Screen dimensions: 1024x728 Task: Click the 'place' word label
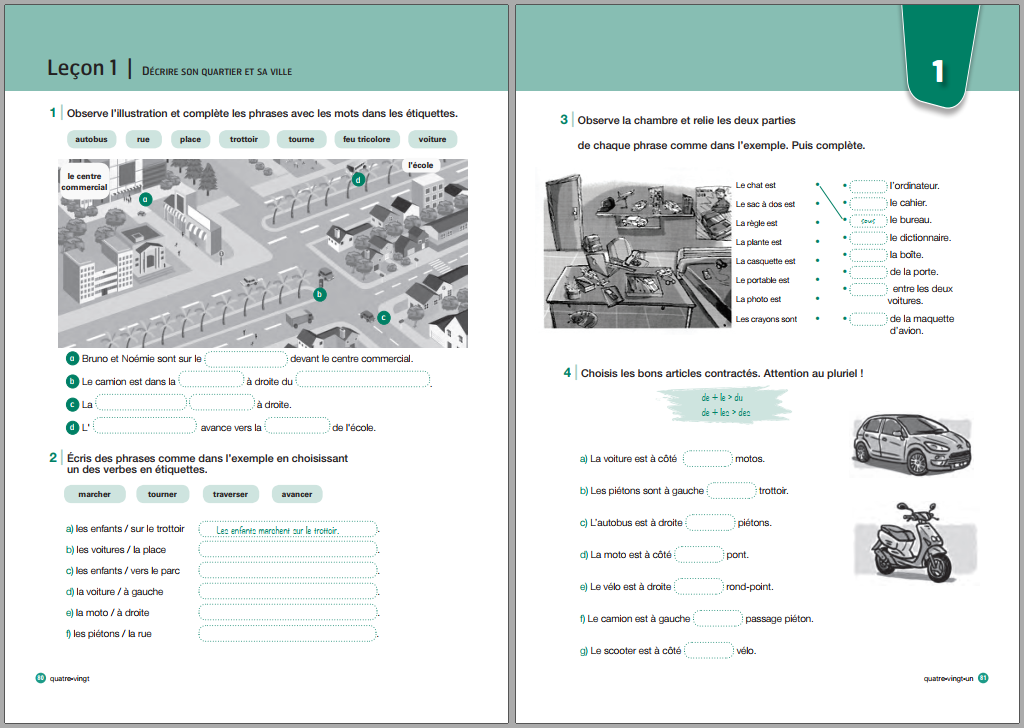pyautogui.click(x=190, y=139)
